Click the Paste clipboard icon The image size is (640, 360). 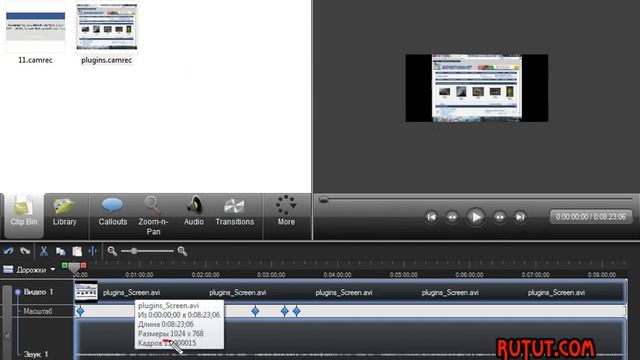click(x=77, y=251)
